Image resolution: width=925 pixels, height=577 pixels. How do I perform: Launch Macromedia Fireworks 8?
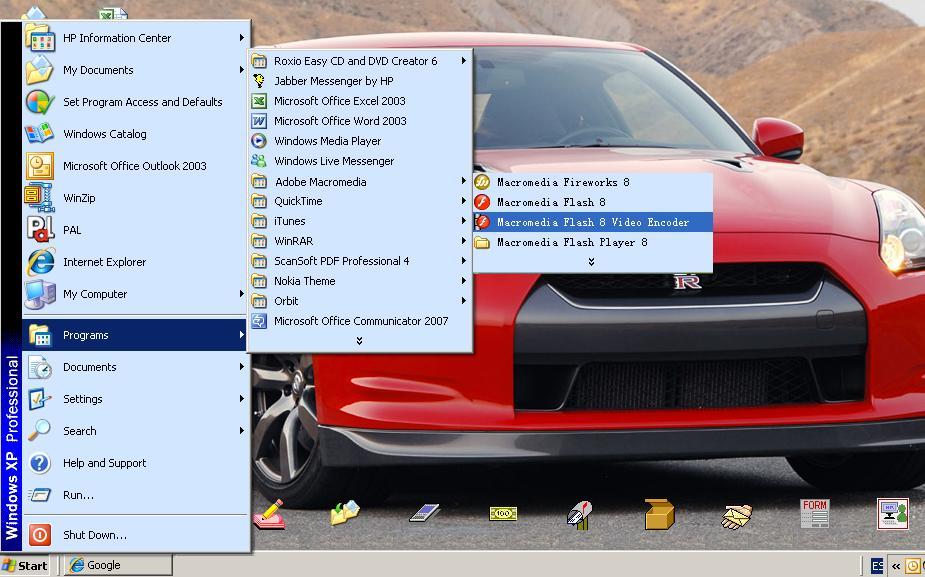[593, 182]
